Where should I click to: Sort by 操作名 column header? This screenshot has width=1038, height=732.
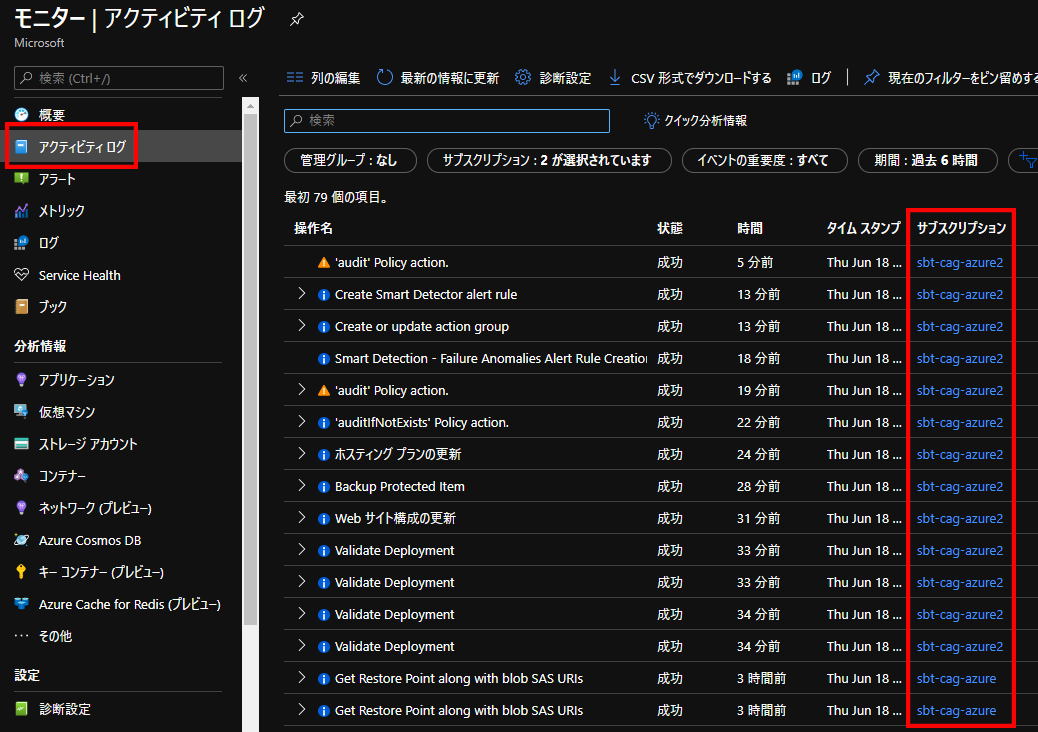313,228
